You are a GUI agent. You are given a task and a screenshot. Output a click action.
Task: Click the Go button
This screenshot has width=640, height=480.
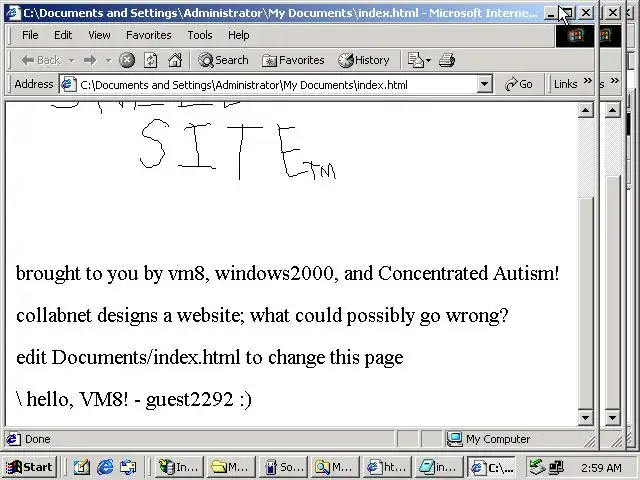coord(519,84)
